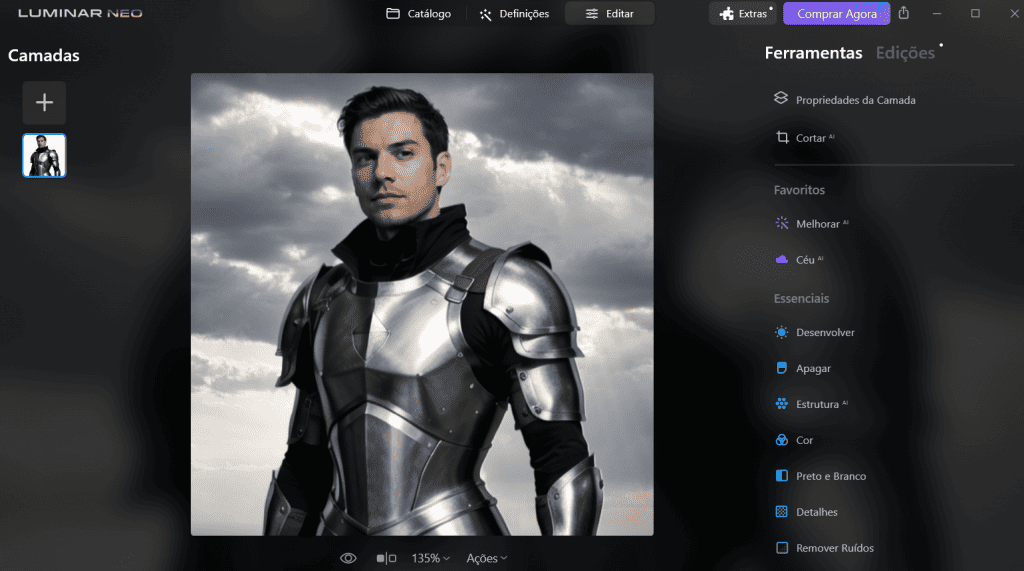
Task: Click the share export icon
Action: pyautogui.click(x=904, y=14)
